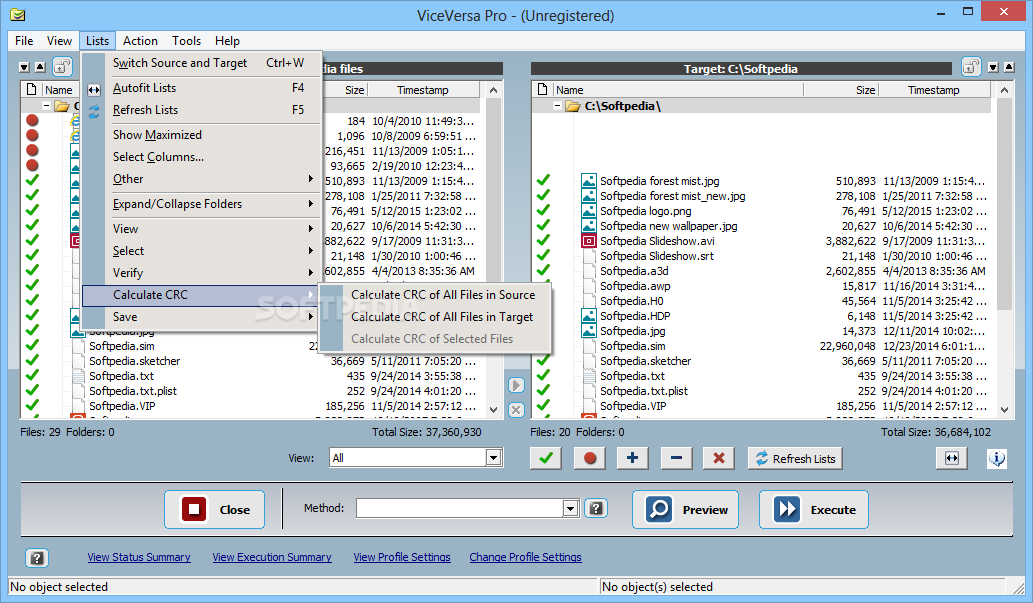Open the View filter dropdown
The image size is (1033, 603).
click(493, 457)
